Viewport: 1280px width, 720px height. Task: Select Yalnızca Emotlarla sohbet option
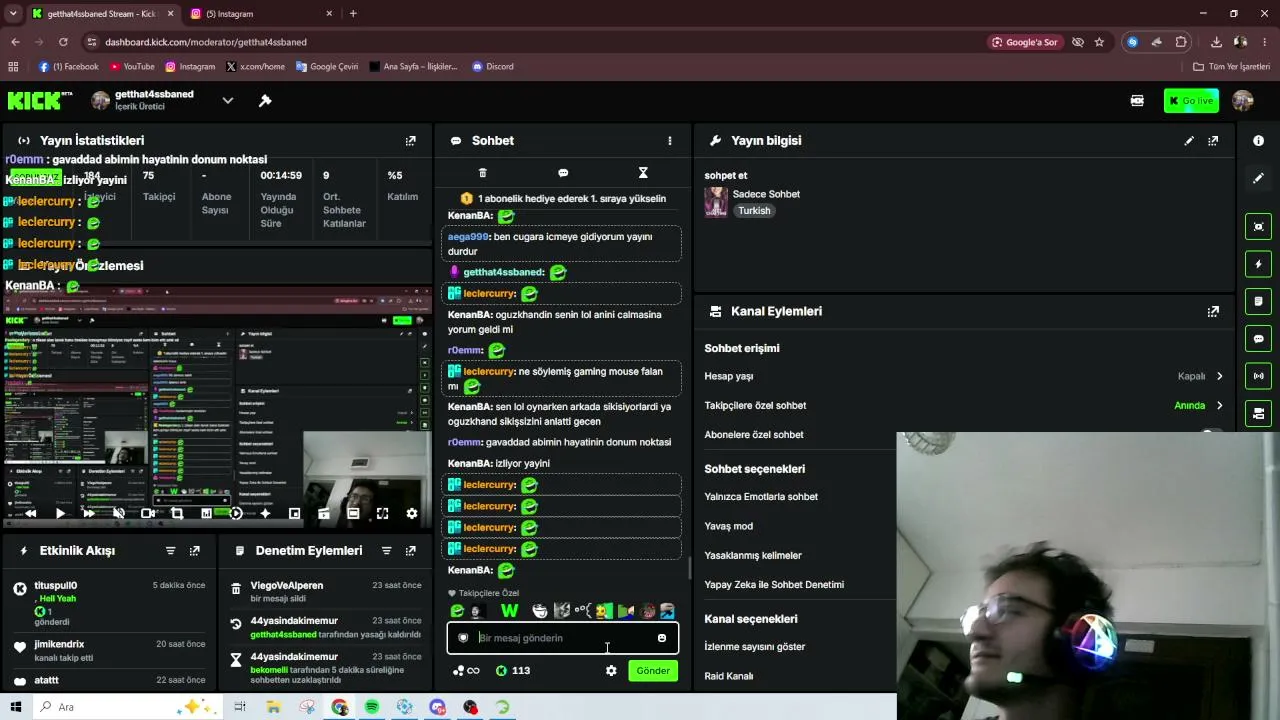761,497
